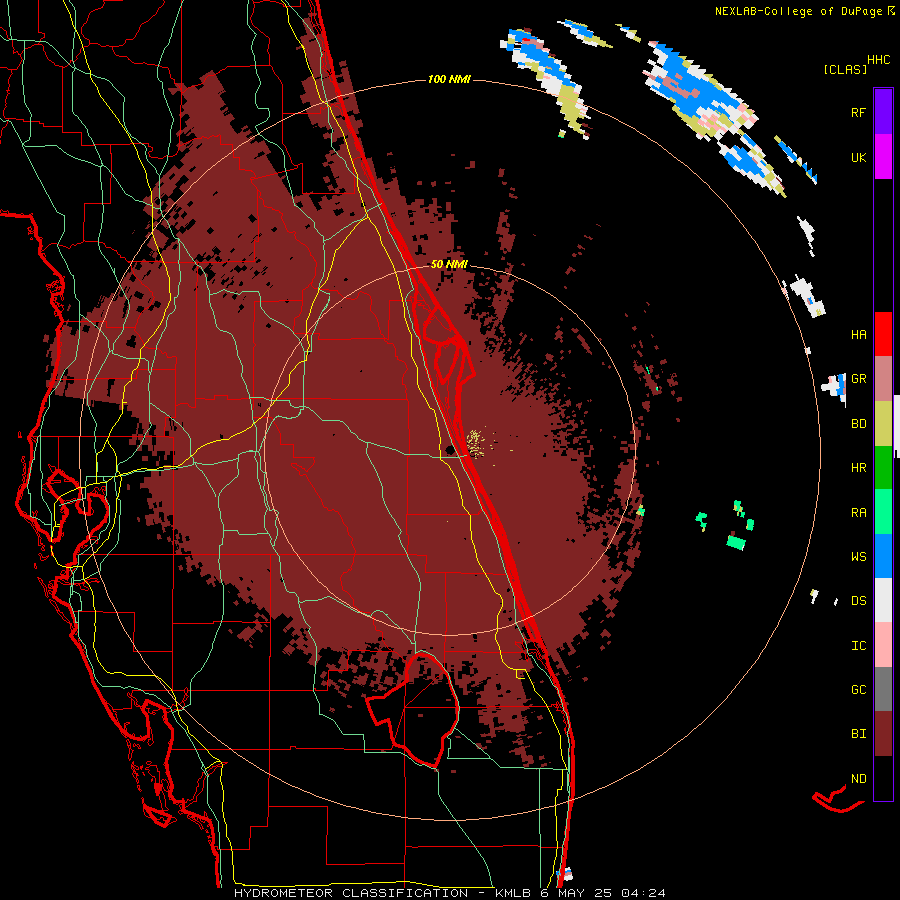The height and width of the screenshot is (900, 900).
Task: Click the DS legend label
Action: coord(859,600)
